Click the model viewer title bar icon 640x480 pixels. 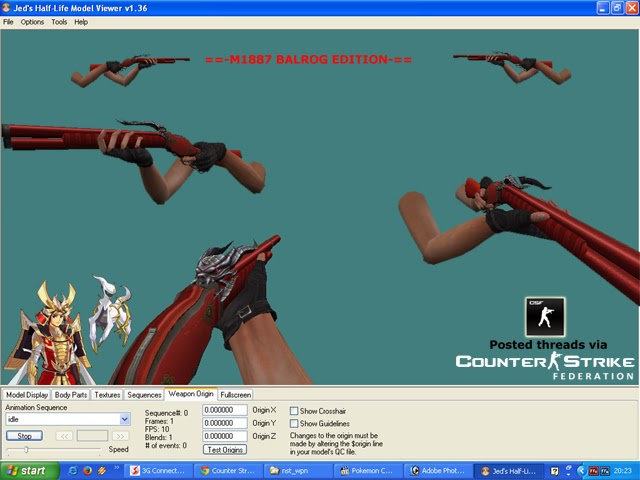[x=6, y=8]
